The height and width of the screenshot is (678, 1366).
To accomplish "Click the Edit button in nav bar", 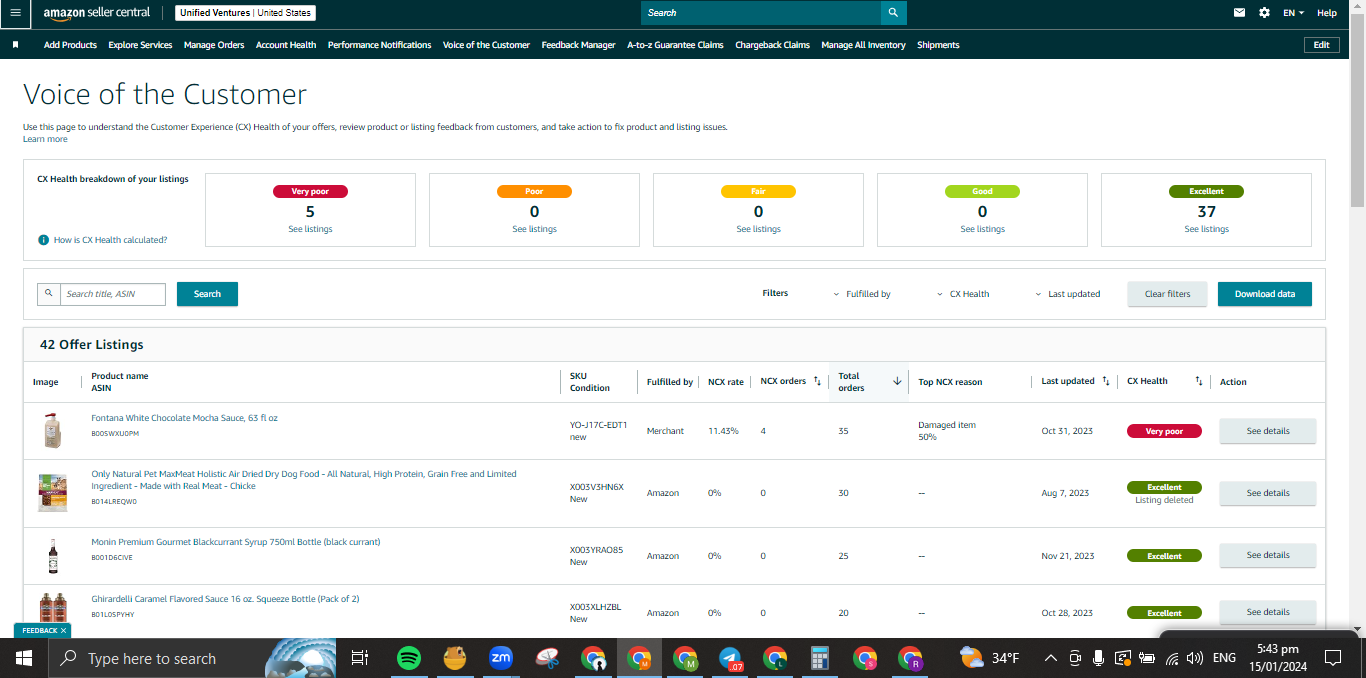I will 1321,45.
